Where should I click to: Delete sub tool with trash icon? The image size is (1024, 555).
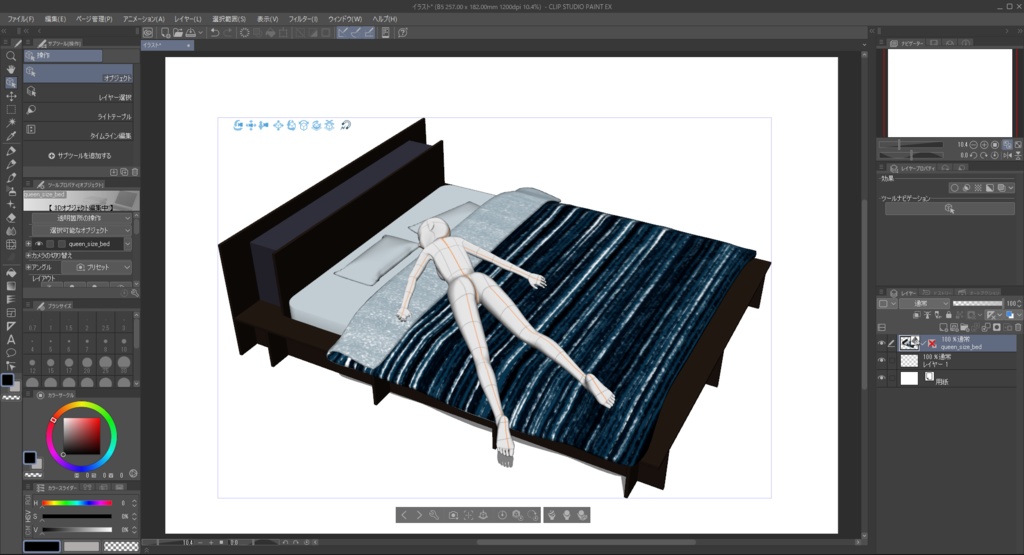[135, 172]
